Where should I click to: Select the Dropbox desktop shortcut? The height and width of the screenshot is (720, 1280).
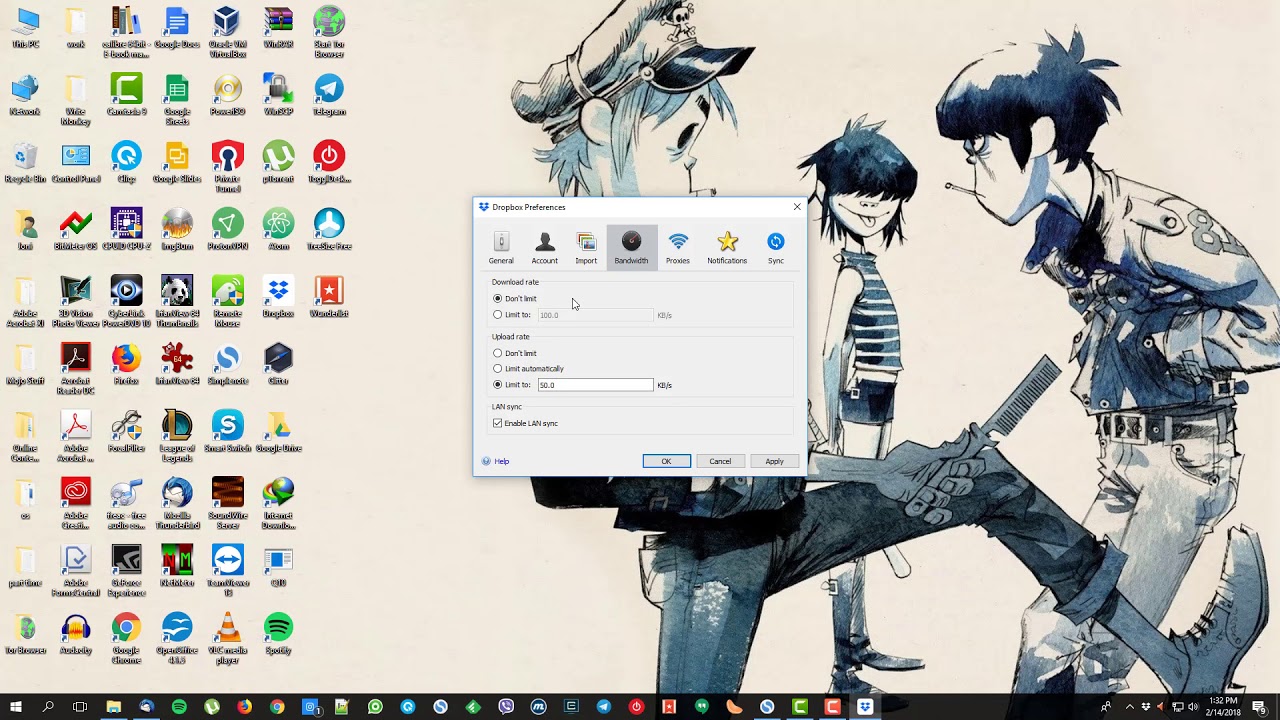click(x=278, y=298)
